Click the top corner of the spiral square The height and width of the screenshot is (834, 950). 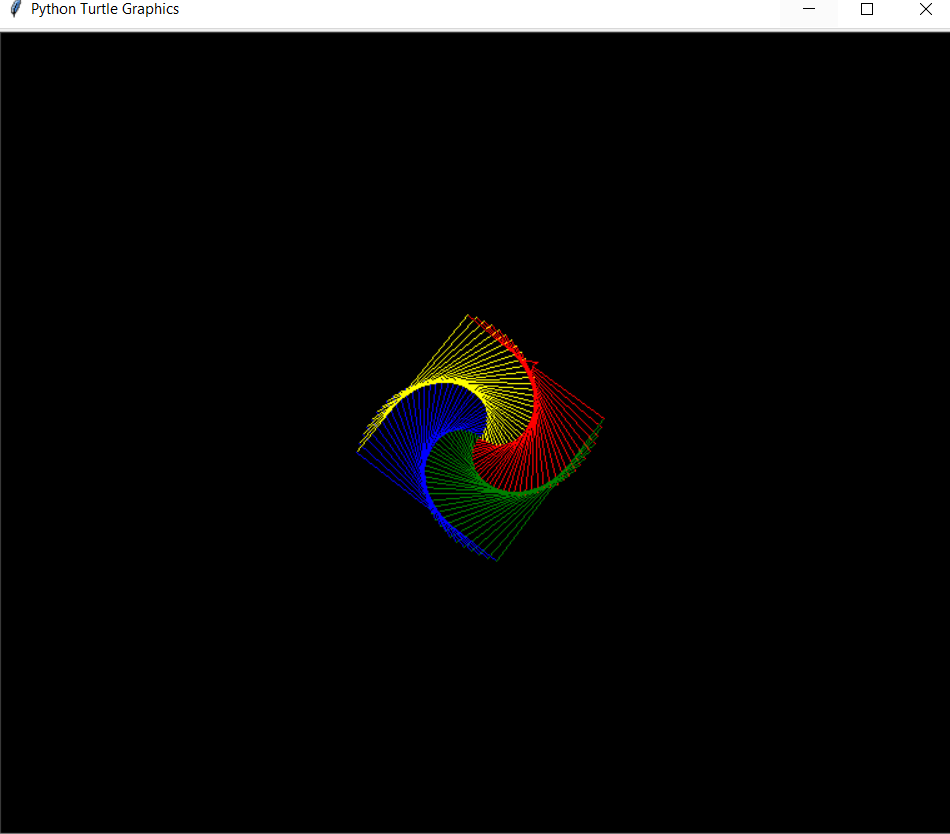[x=467, y=315]
